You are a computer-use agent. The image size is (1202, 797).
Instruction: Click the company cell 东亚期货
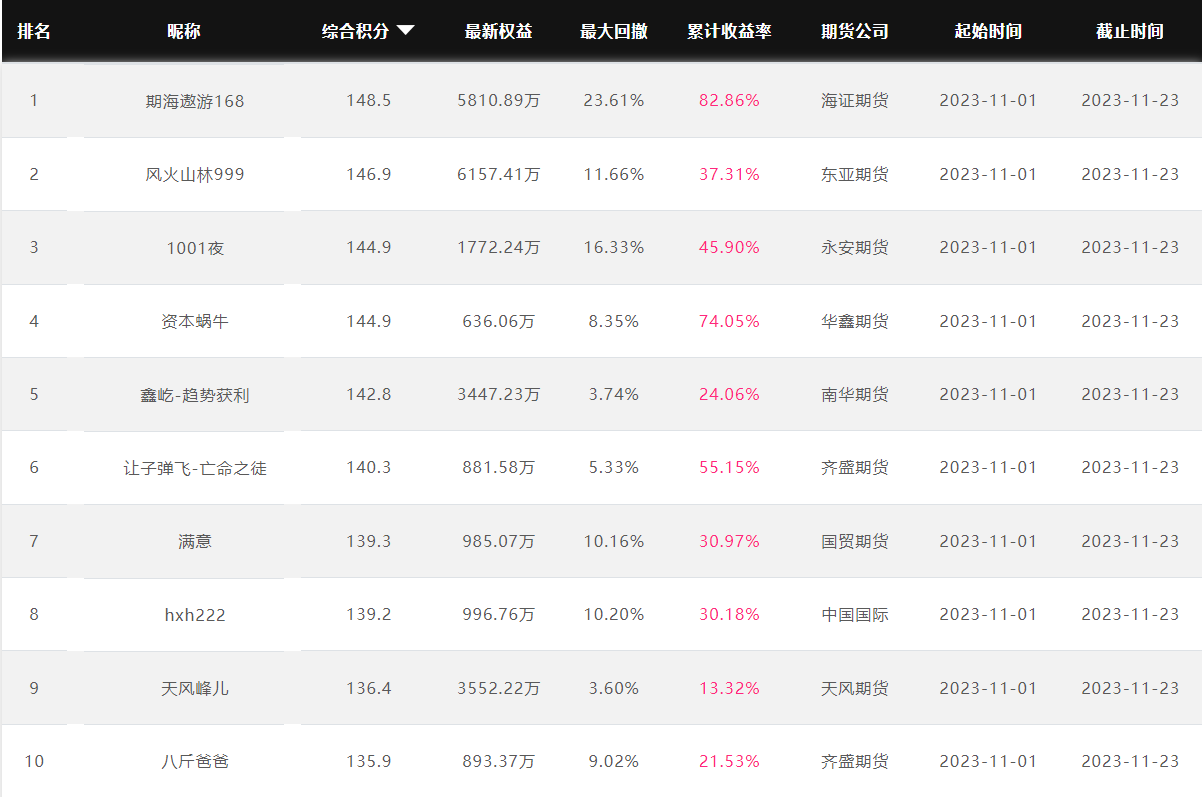click(855, 174)
